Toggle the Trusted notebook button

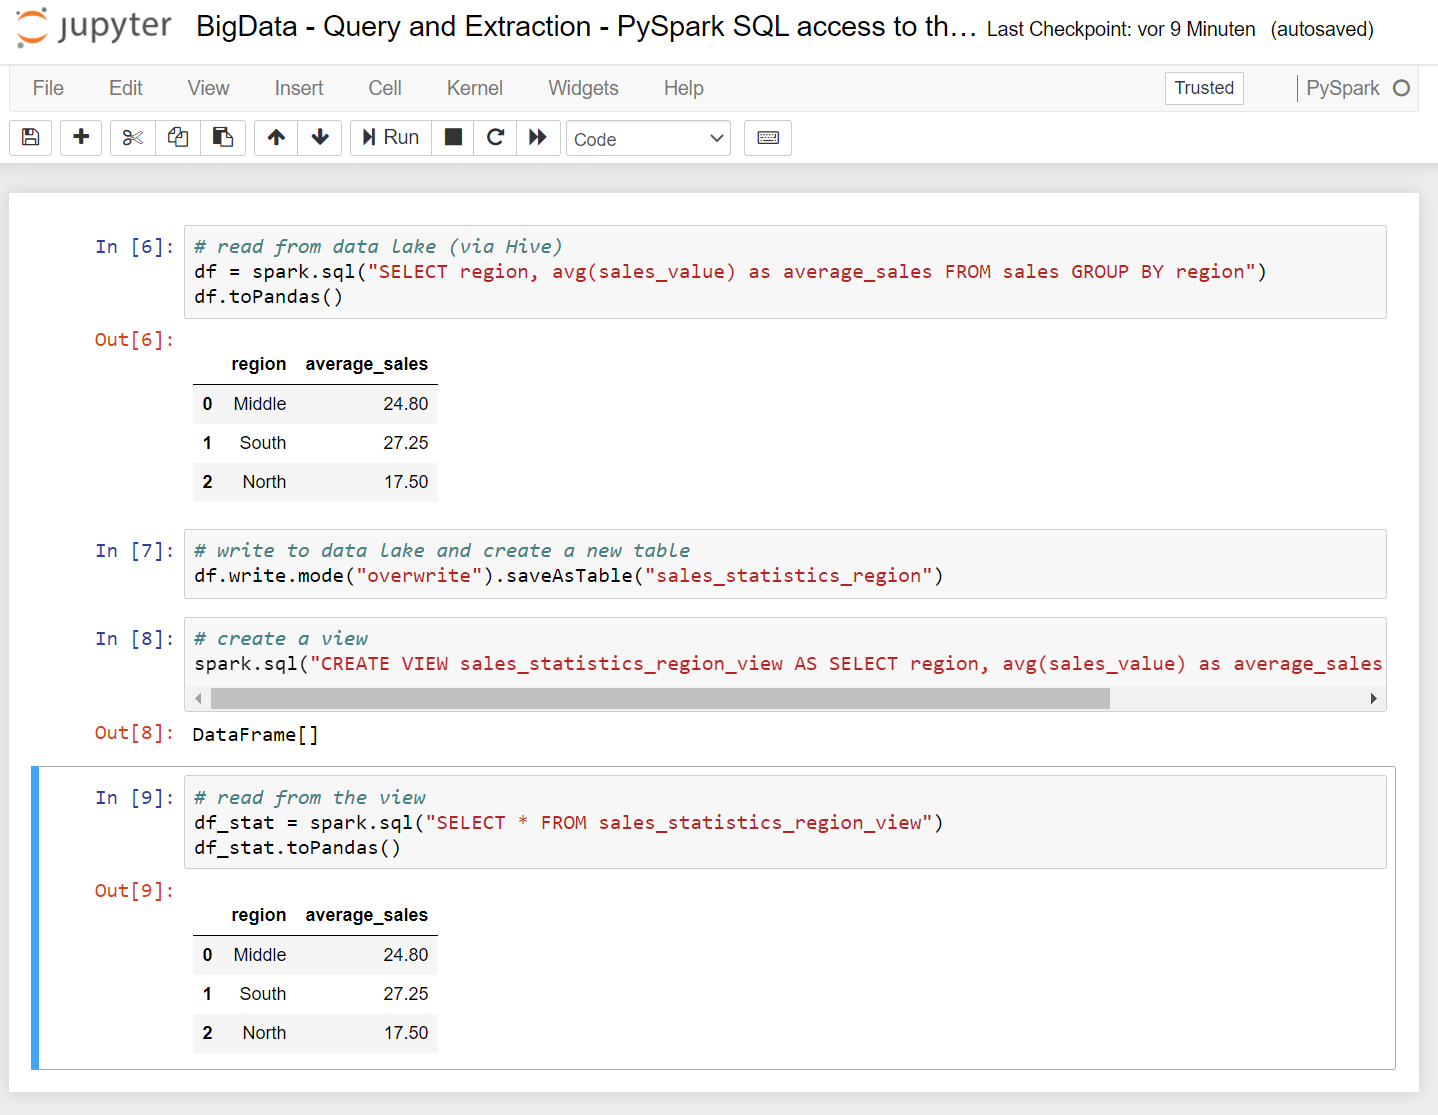coord(1204,88)
